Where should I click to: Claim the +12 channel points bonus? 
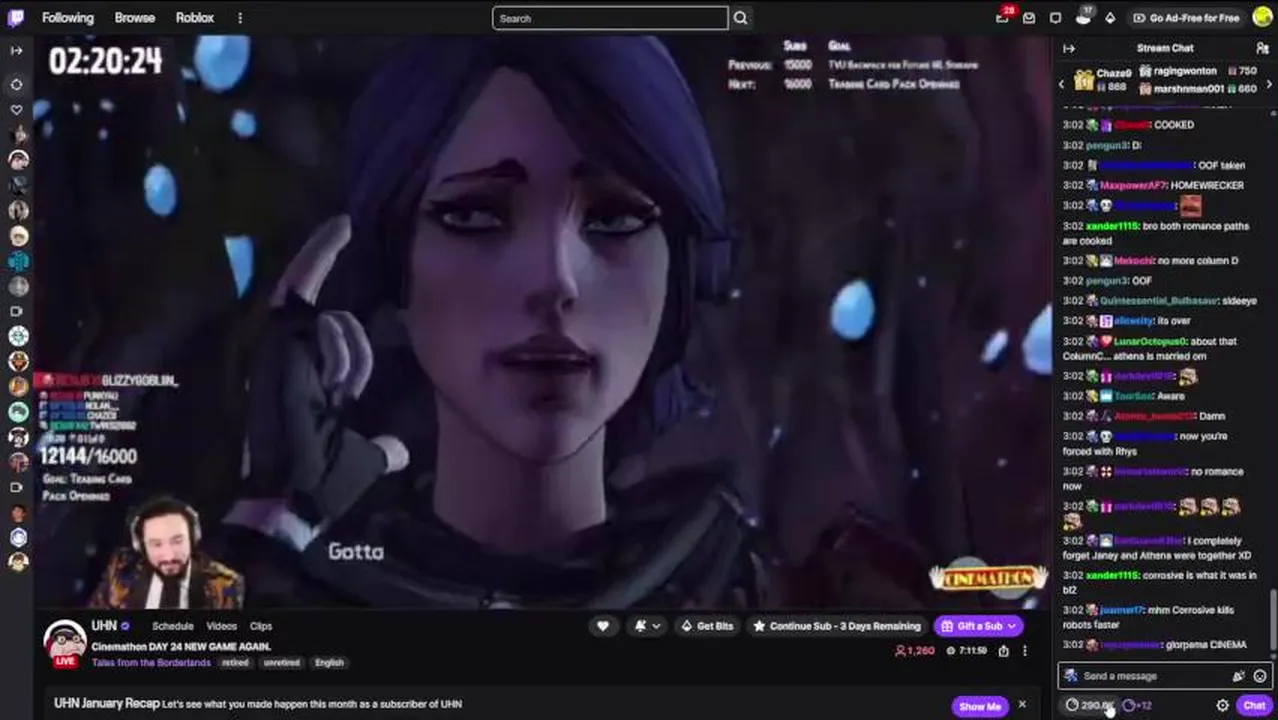pyautogui.click(x=1137, y=705)
